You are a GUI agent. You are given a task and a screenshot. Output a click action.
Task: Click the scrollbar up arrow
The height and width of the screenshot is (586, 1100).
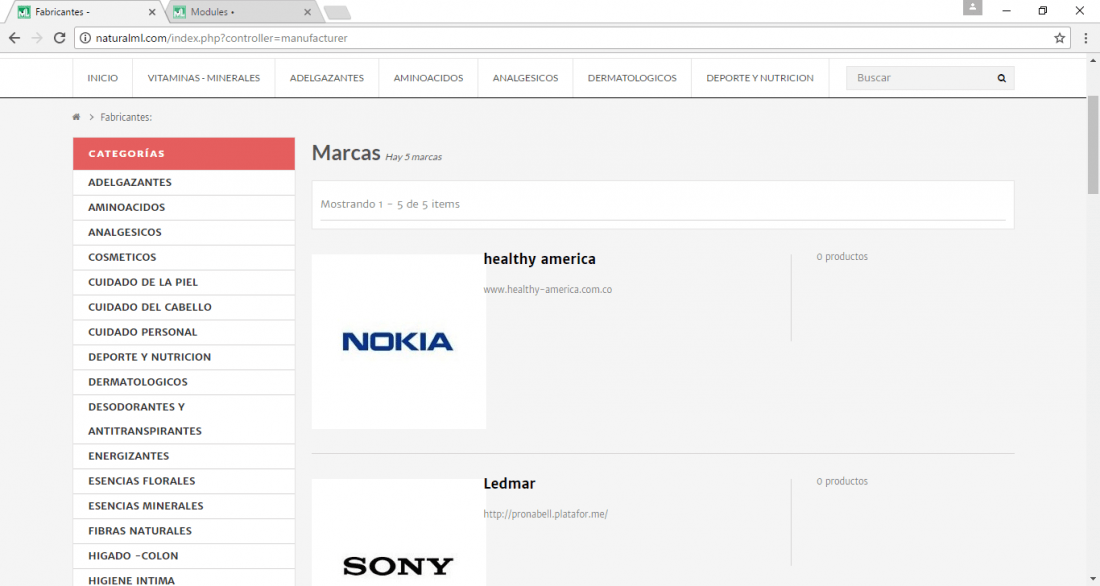coord(1093,61)
